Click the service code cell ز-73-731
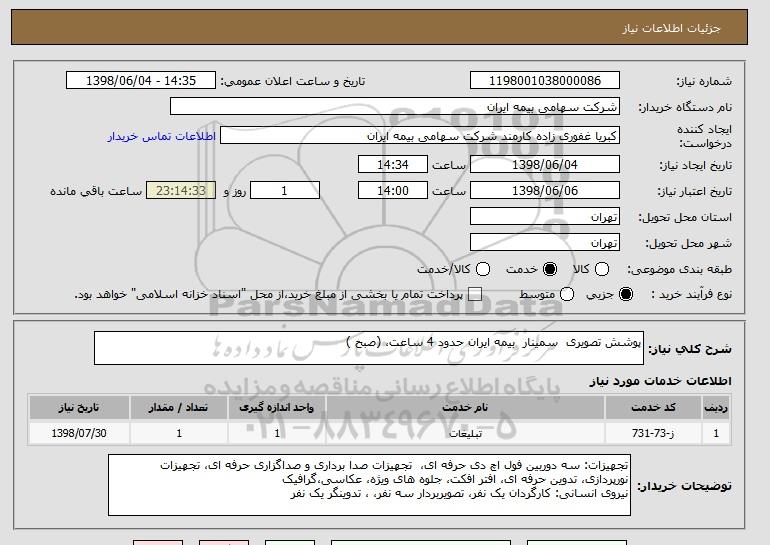 point(653,433)
